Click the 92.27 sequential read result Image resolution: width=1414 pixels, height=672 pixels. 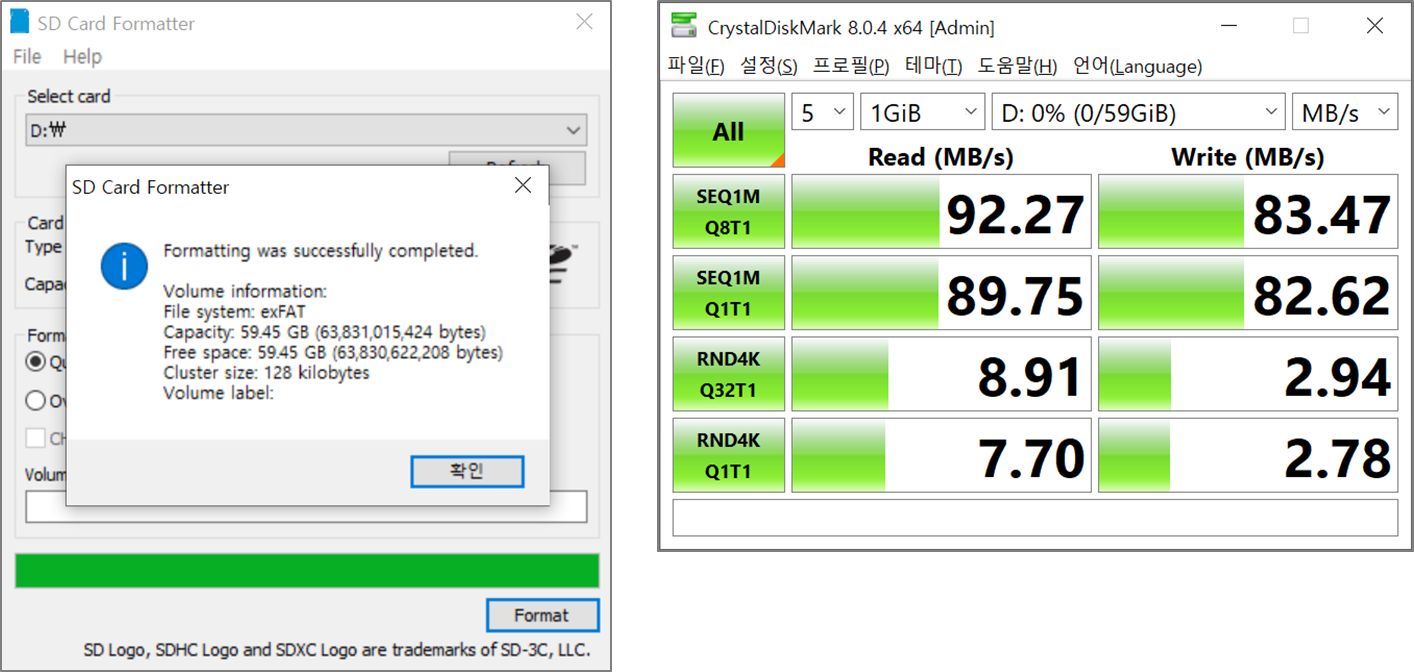941,212
